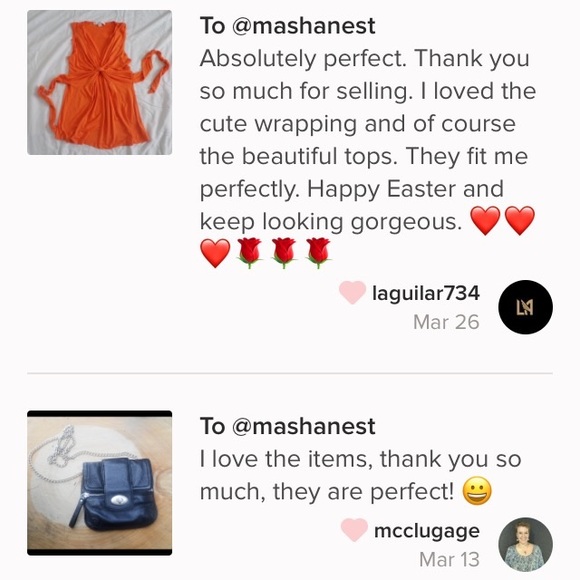580x580 pixels.
Task: Click the last rose emoji
Action: click(318, 253)
